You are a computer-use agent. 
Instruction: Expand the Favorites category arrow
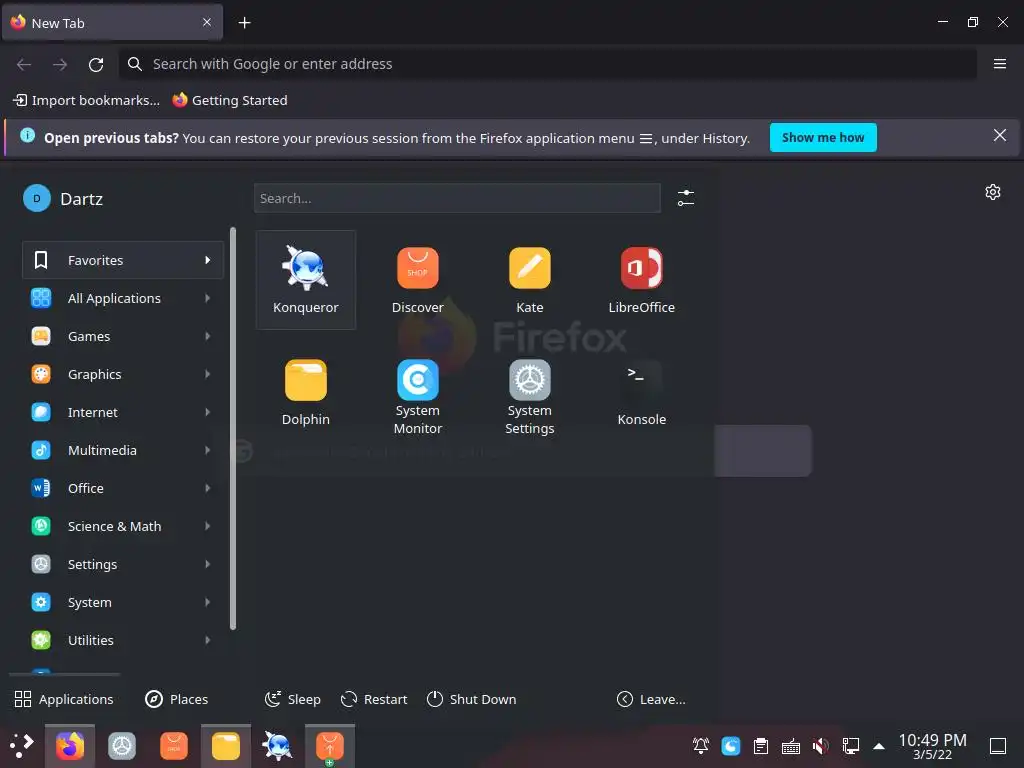click(208, 260)
